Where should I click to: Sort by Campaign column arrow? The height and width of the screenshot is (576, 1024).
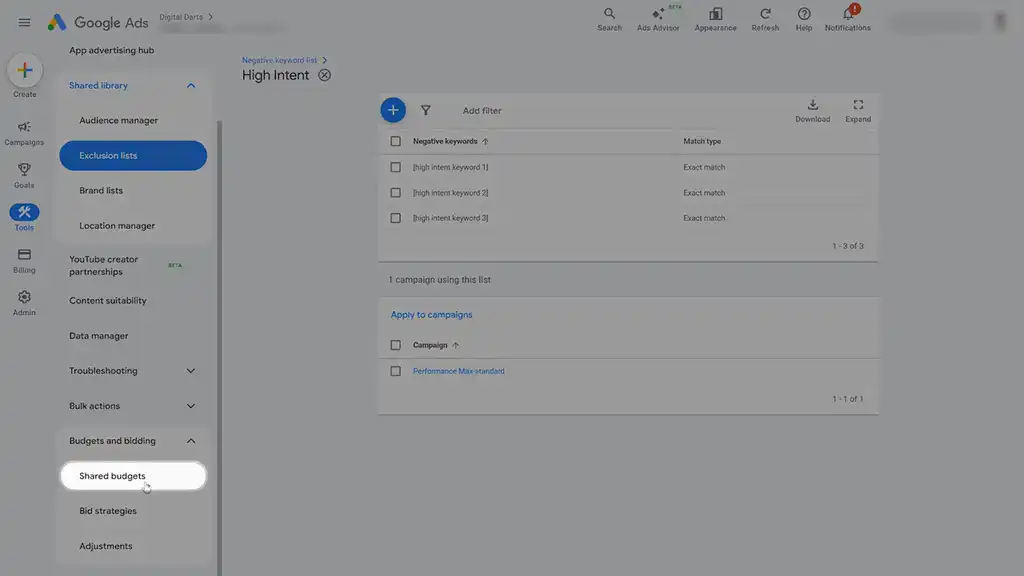tap(456, 345)
